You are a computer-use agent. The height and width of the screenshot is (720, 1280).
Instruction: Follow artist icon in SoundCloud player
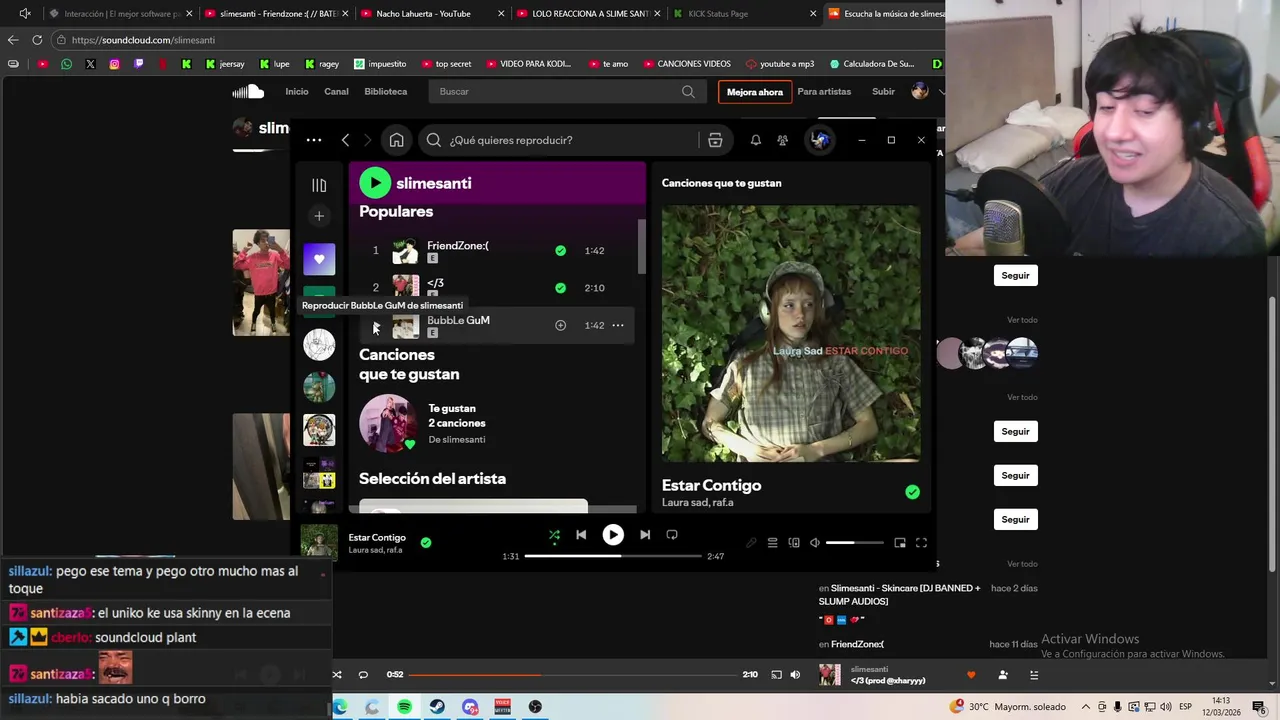tap(1003, 675)
